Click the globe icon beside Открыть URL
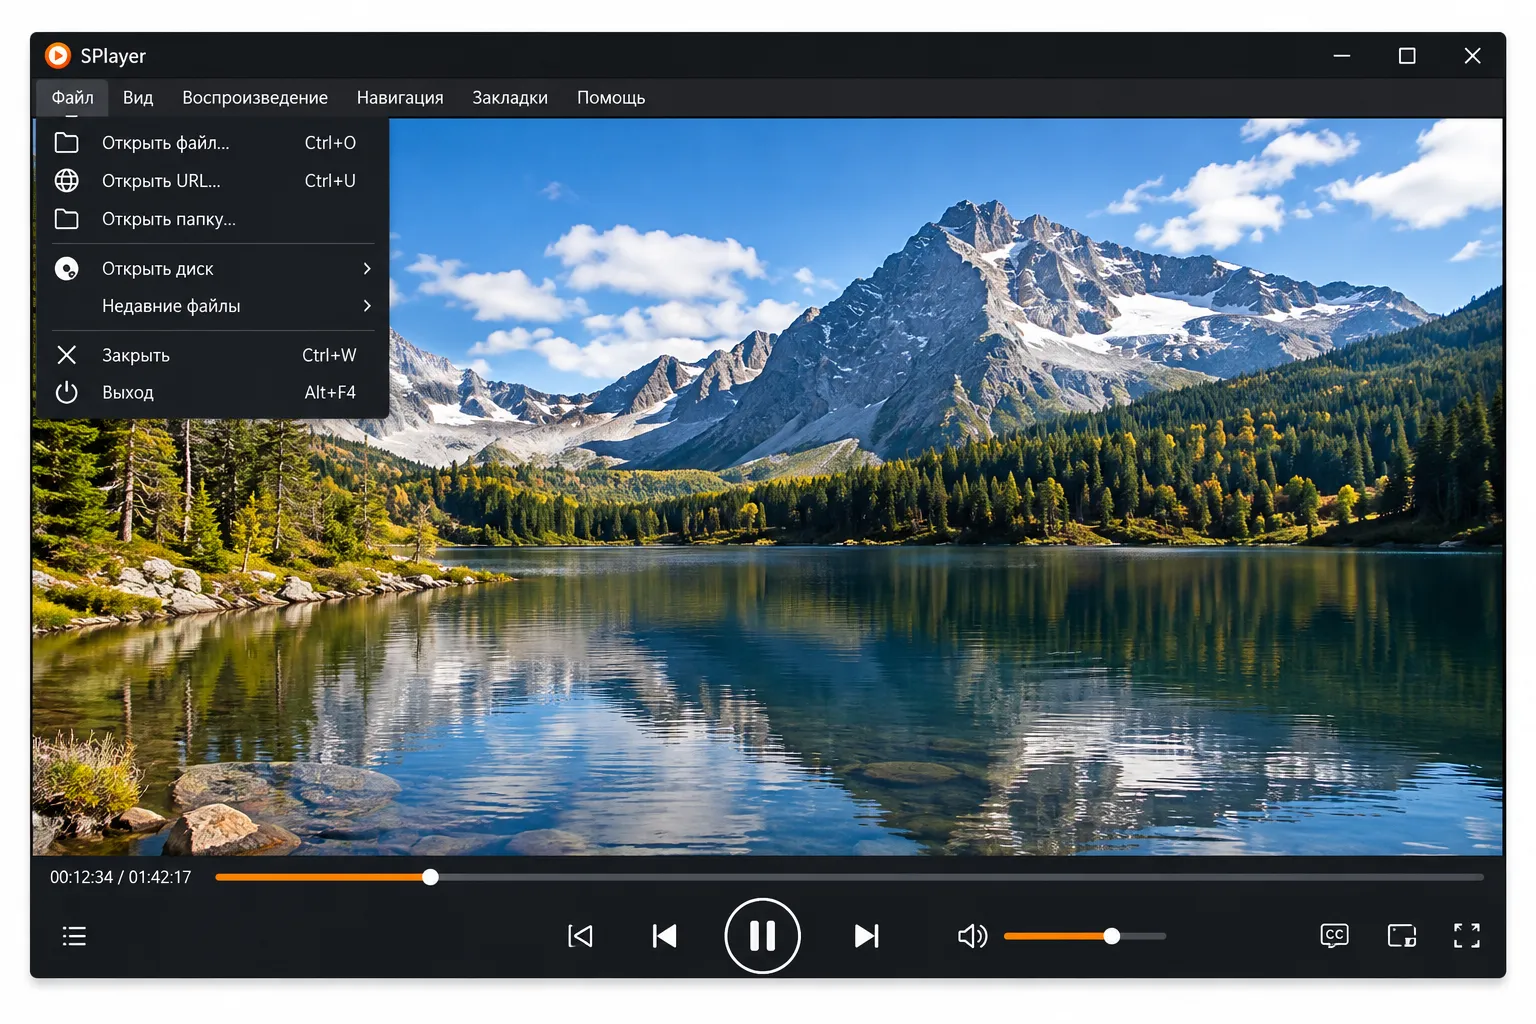 (67, 181)
